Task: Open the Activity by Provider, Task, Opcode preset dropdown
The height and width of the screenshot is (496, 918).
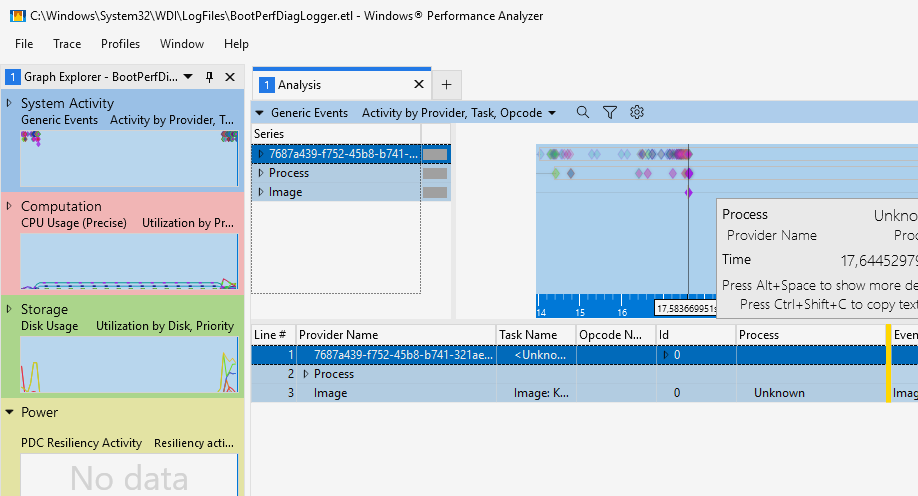Action: pyautogui.click(x=552, y=113)
